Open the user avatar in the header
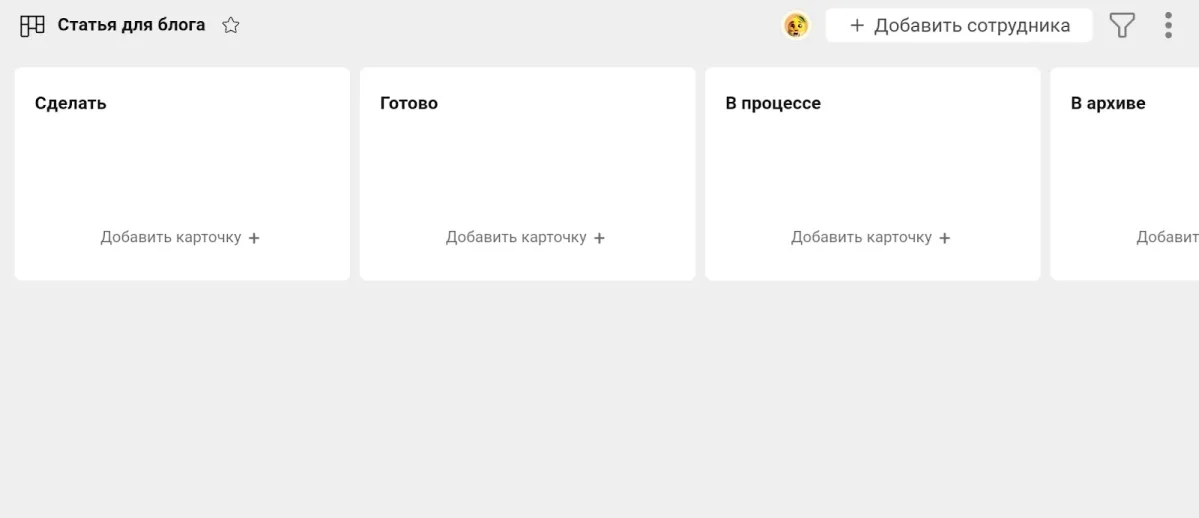 point(796,26)
